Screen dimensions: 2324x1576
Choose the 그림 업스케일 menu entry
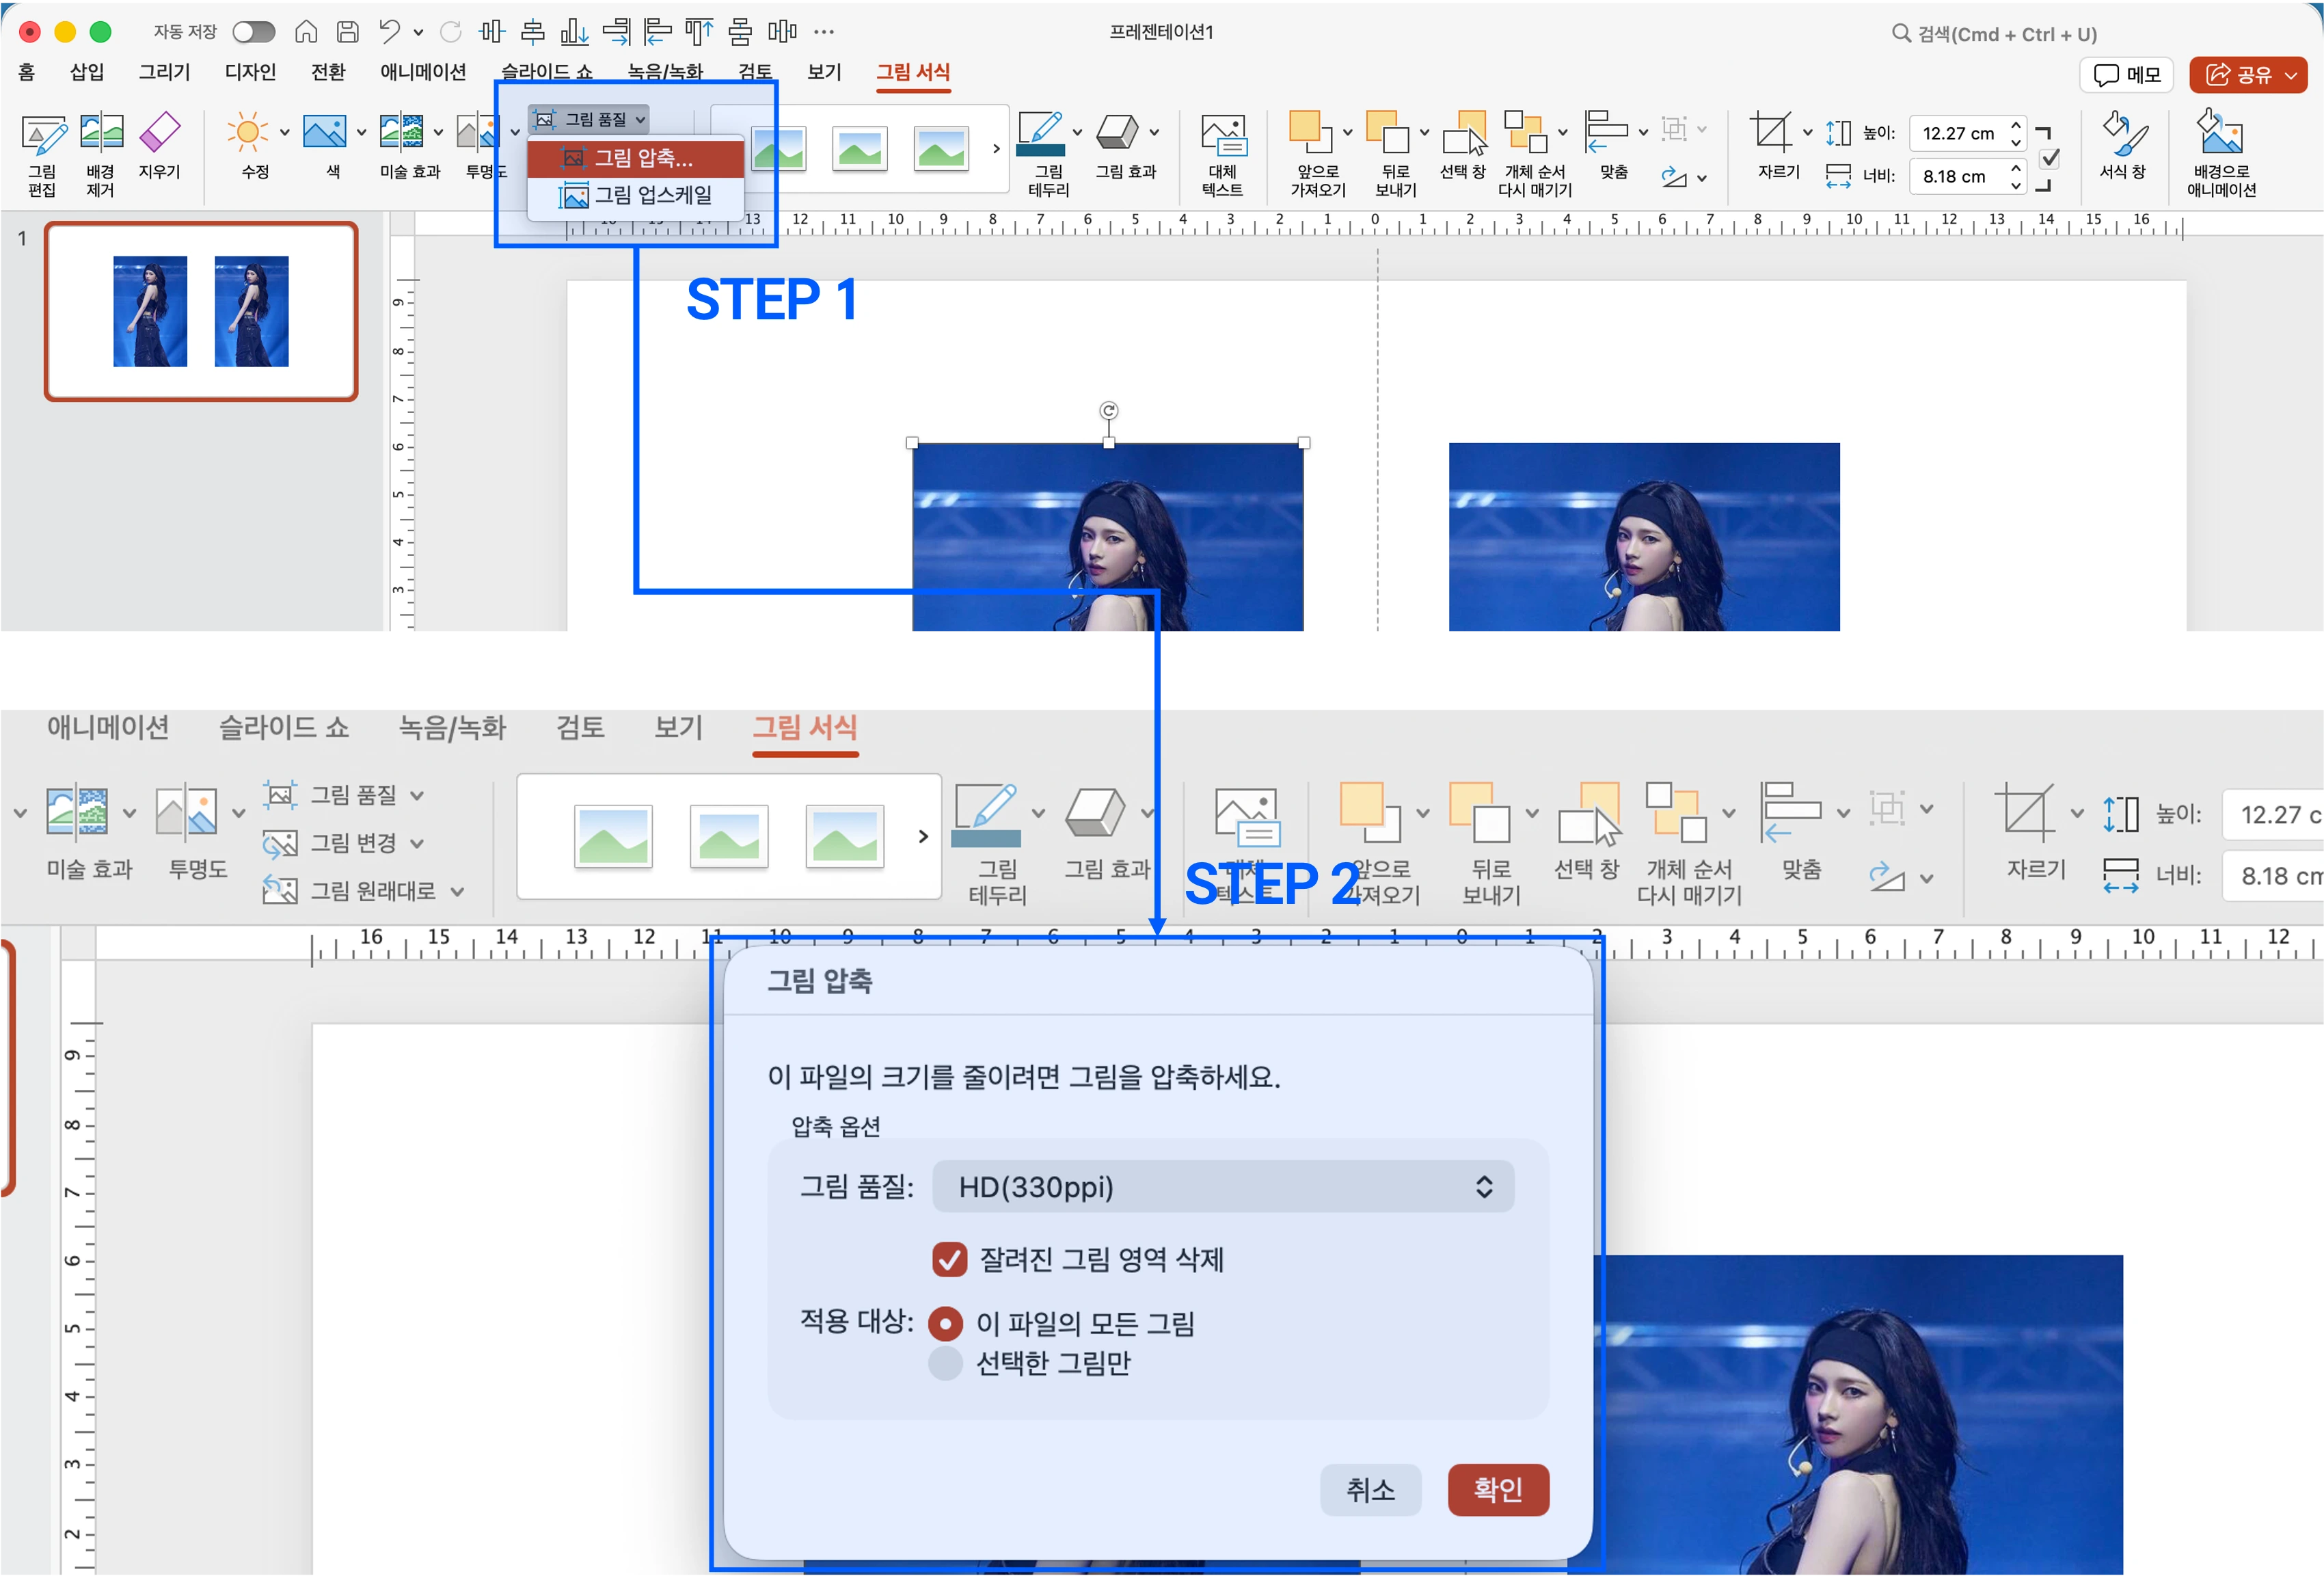click(x=635, y=195)
